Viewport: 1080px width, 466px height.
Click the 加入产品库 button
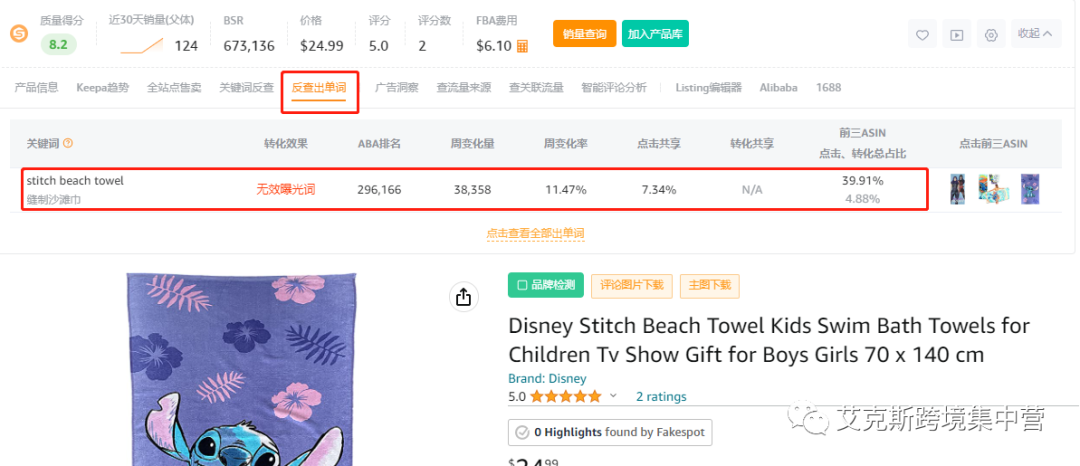tap(655, 34)
